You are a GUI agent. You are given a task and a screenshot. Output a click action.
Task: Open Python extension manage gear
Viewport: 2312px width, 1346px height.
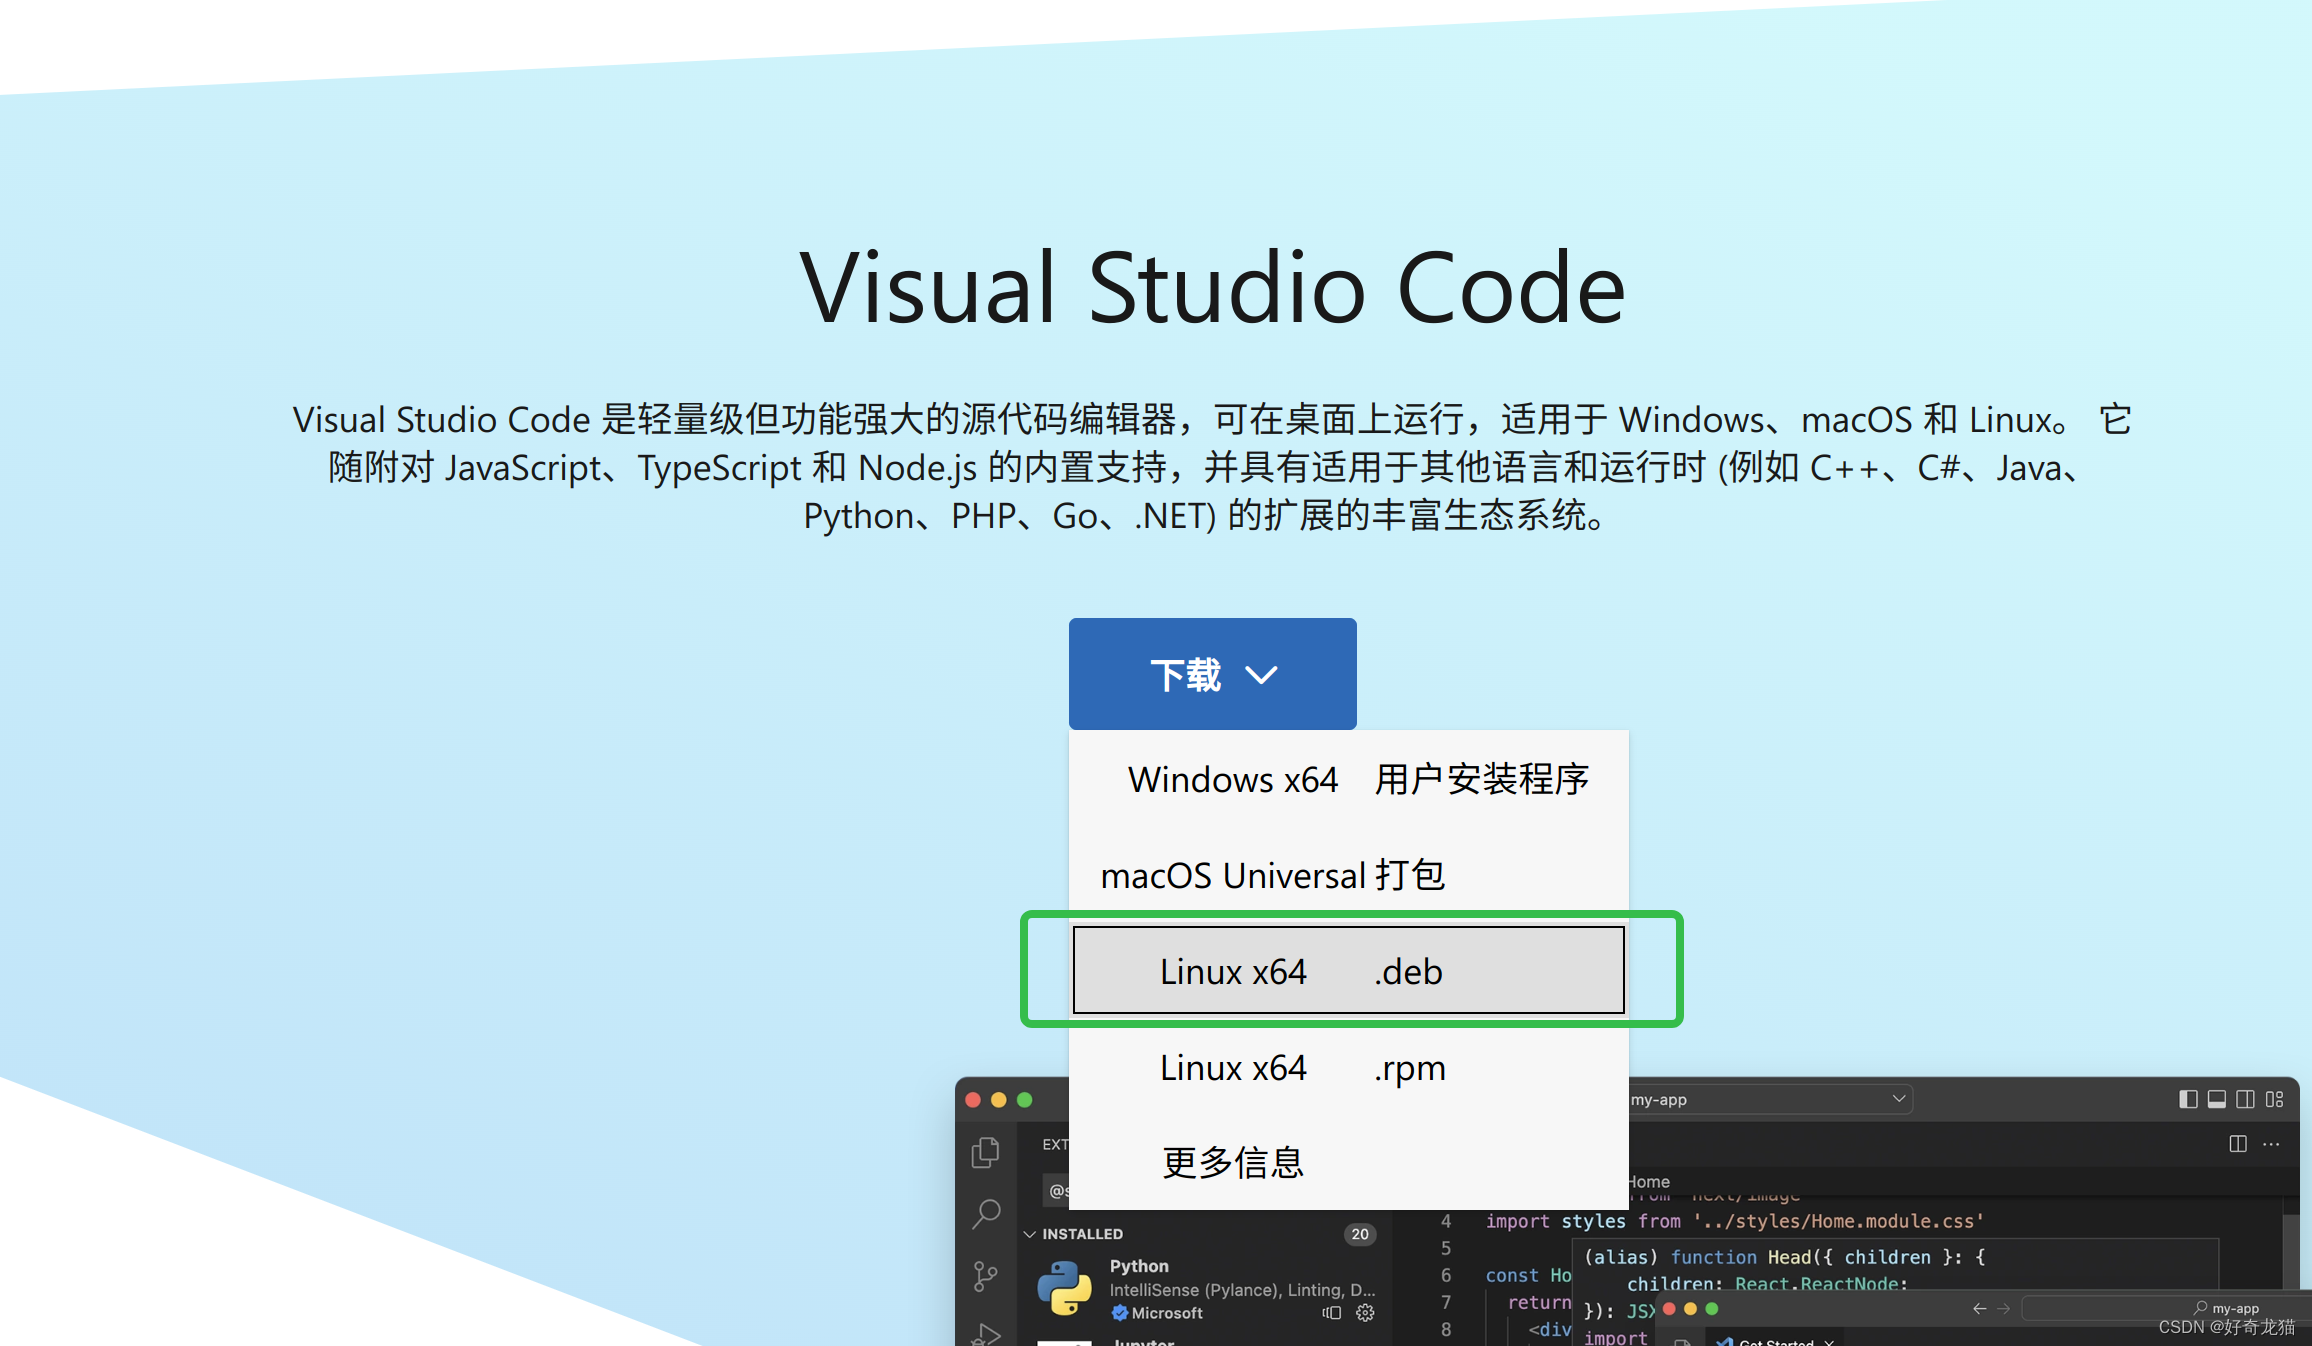tap(1365, 1313)
